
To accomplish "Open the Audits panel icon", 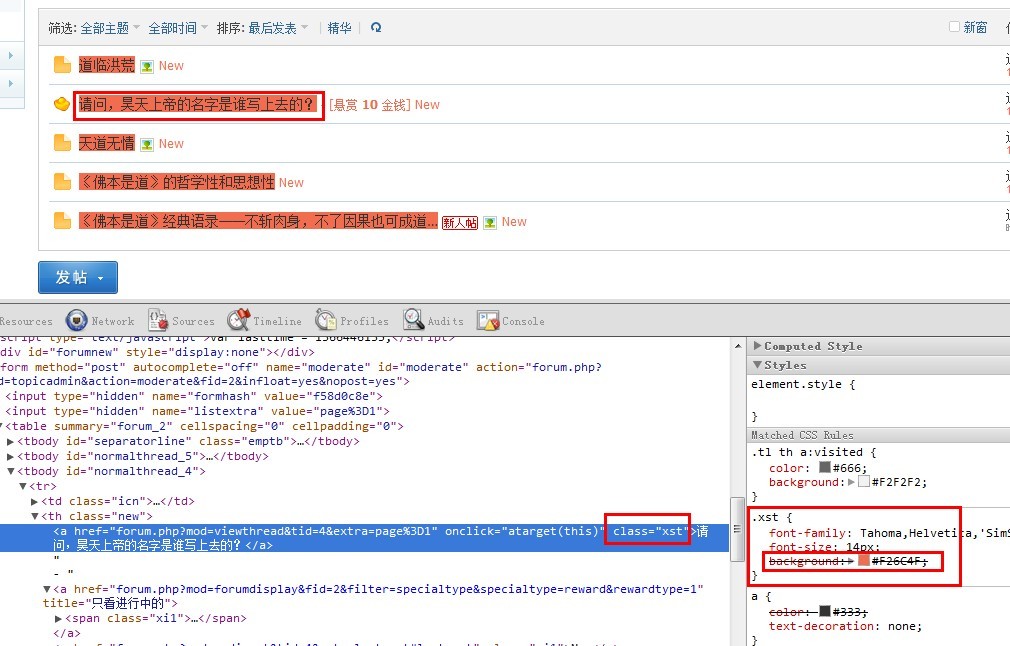I will (414, 319).
